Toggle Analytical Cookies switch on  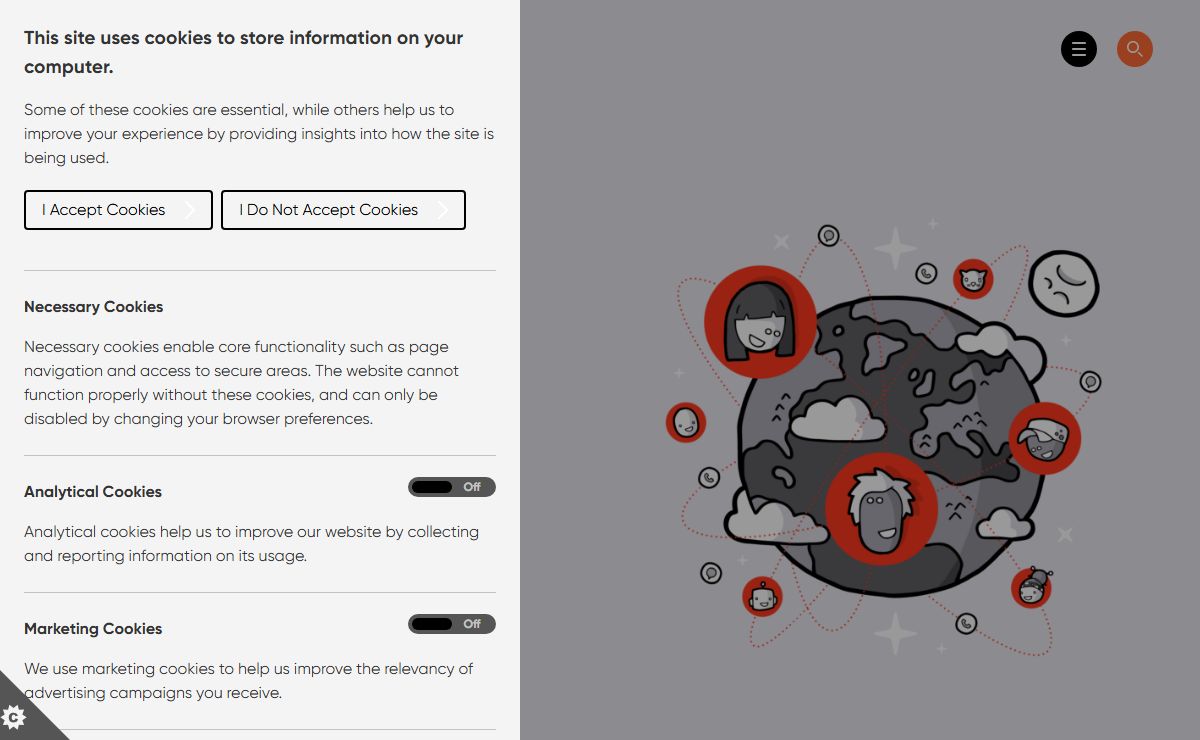452,487
